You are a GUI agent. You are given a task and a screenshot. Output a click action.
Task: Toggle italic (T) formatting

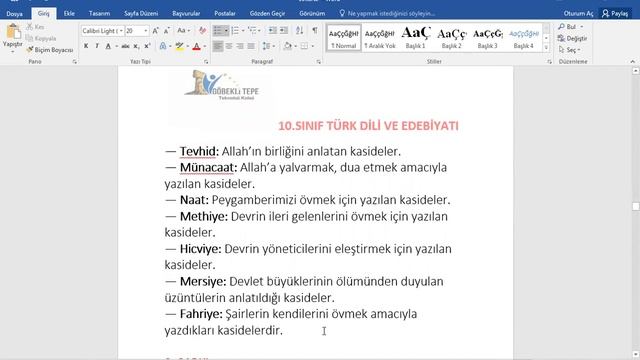(x=97, y=46)
